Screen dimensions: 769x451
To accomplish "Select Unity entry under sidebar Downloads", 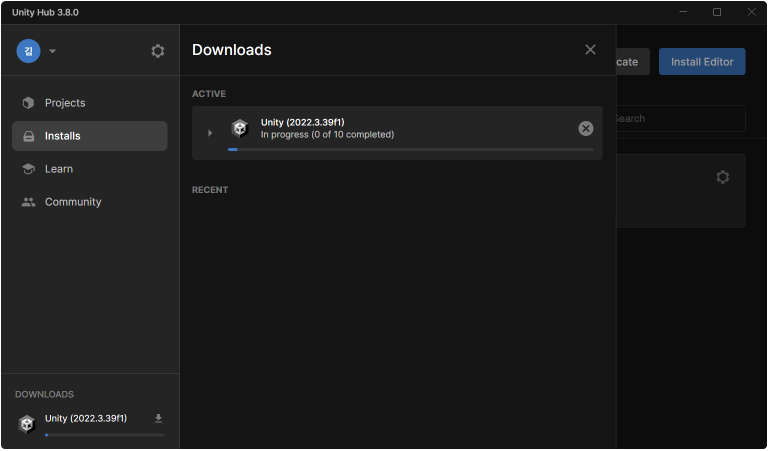I will pos(86,418).
